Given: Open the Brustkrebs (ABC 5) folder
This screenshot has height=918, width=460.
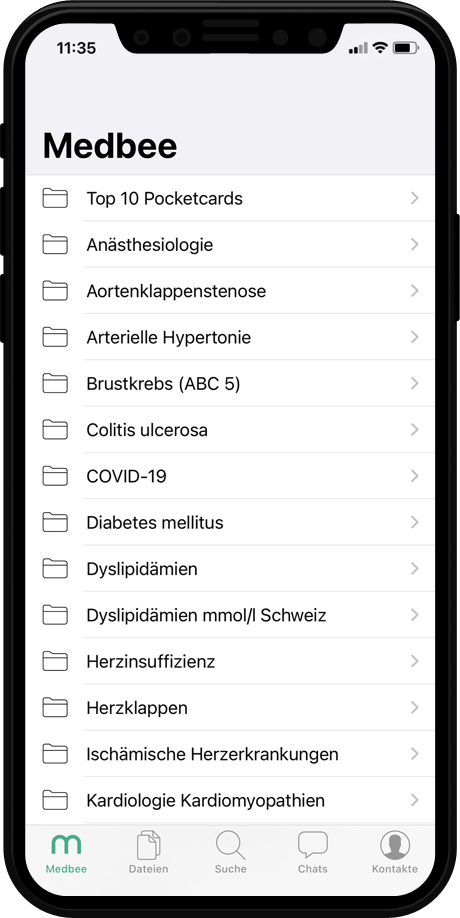Looking at the screenshot, I should point(230,383).
